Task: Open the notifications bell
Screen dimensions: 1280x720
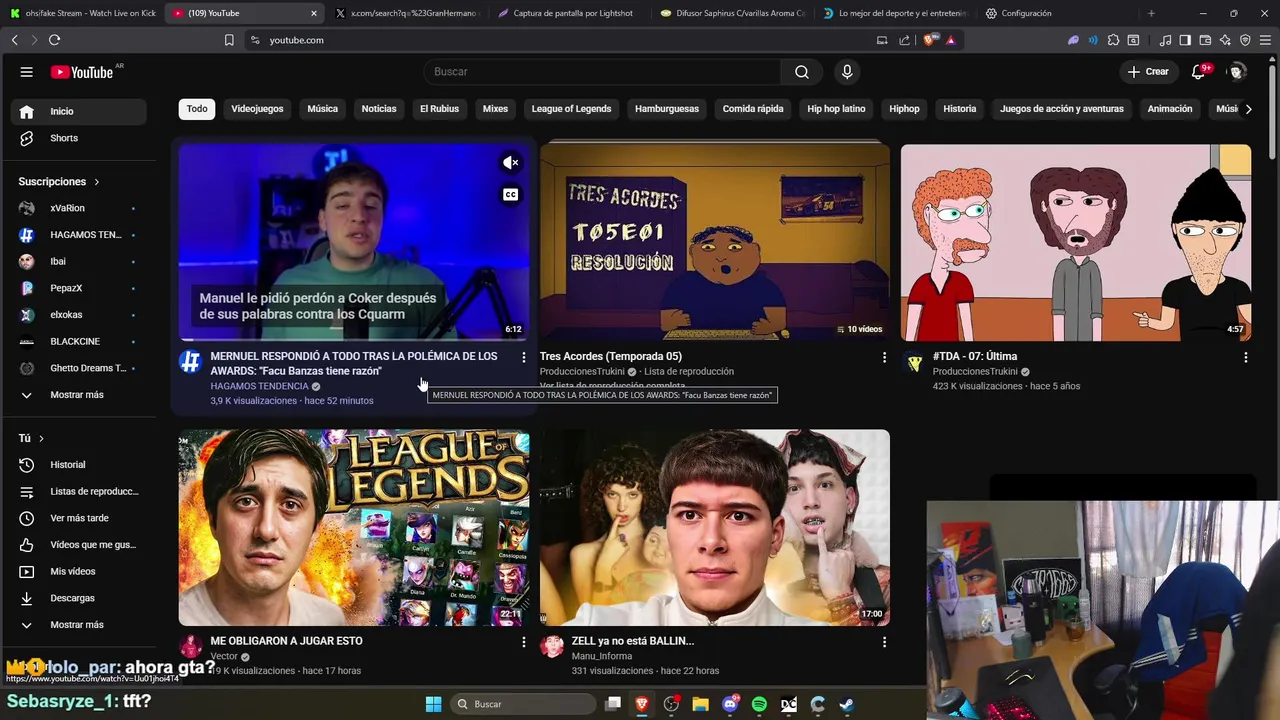Action: pyautogui.click(x=1199, y=72)
